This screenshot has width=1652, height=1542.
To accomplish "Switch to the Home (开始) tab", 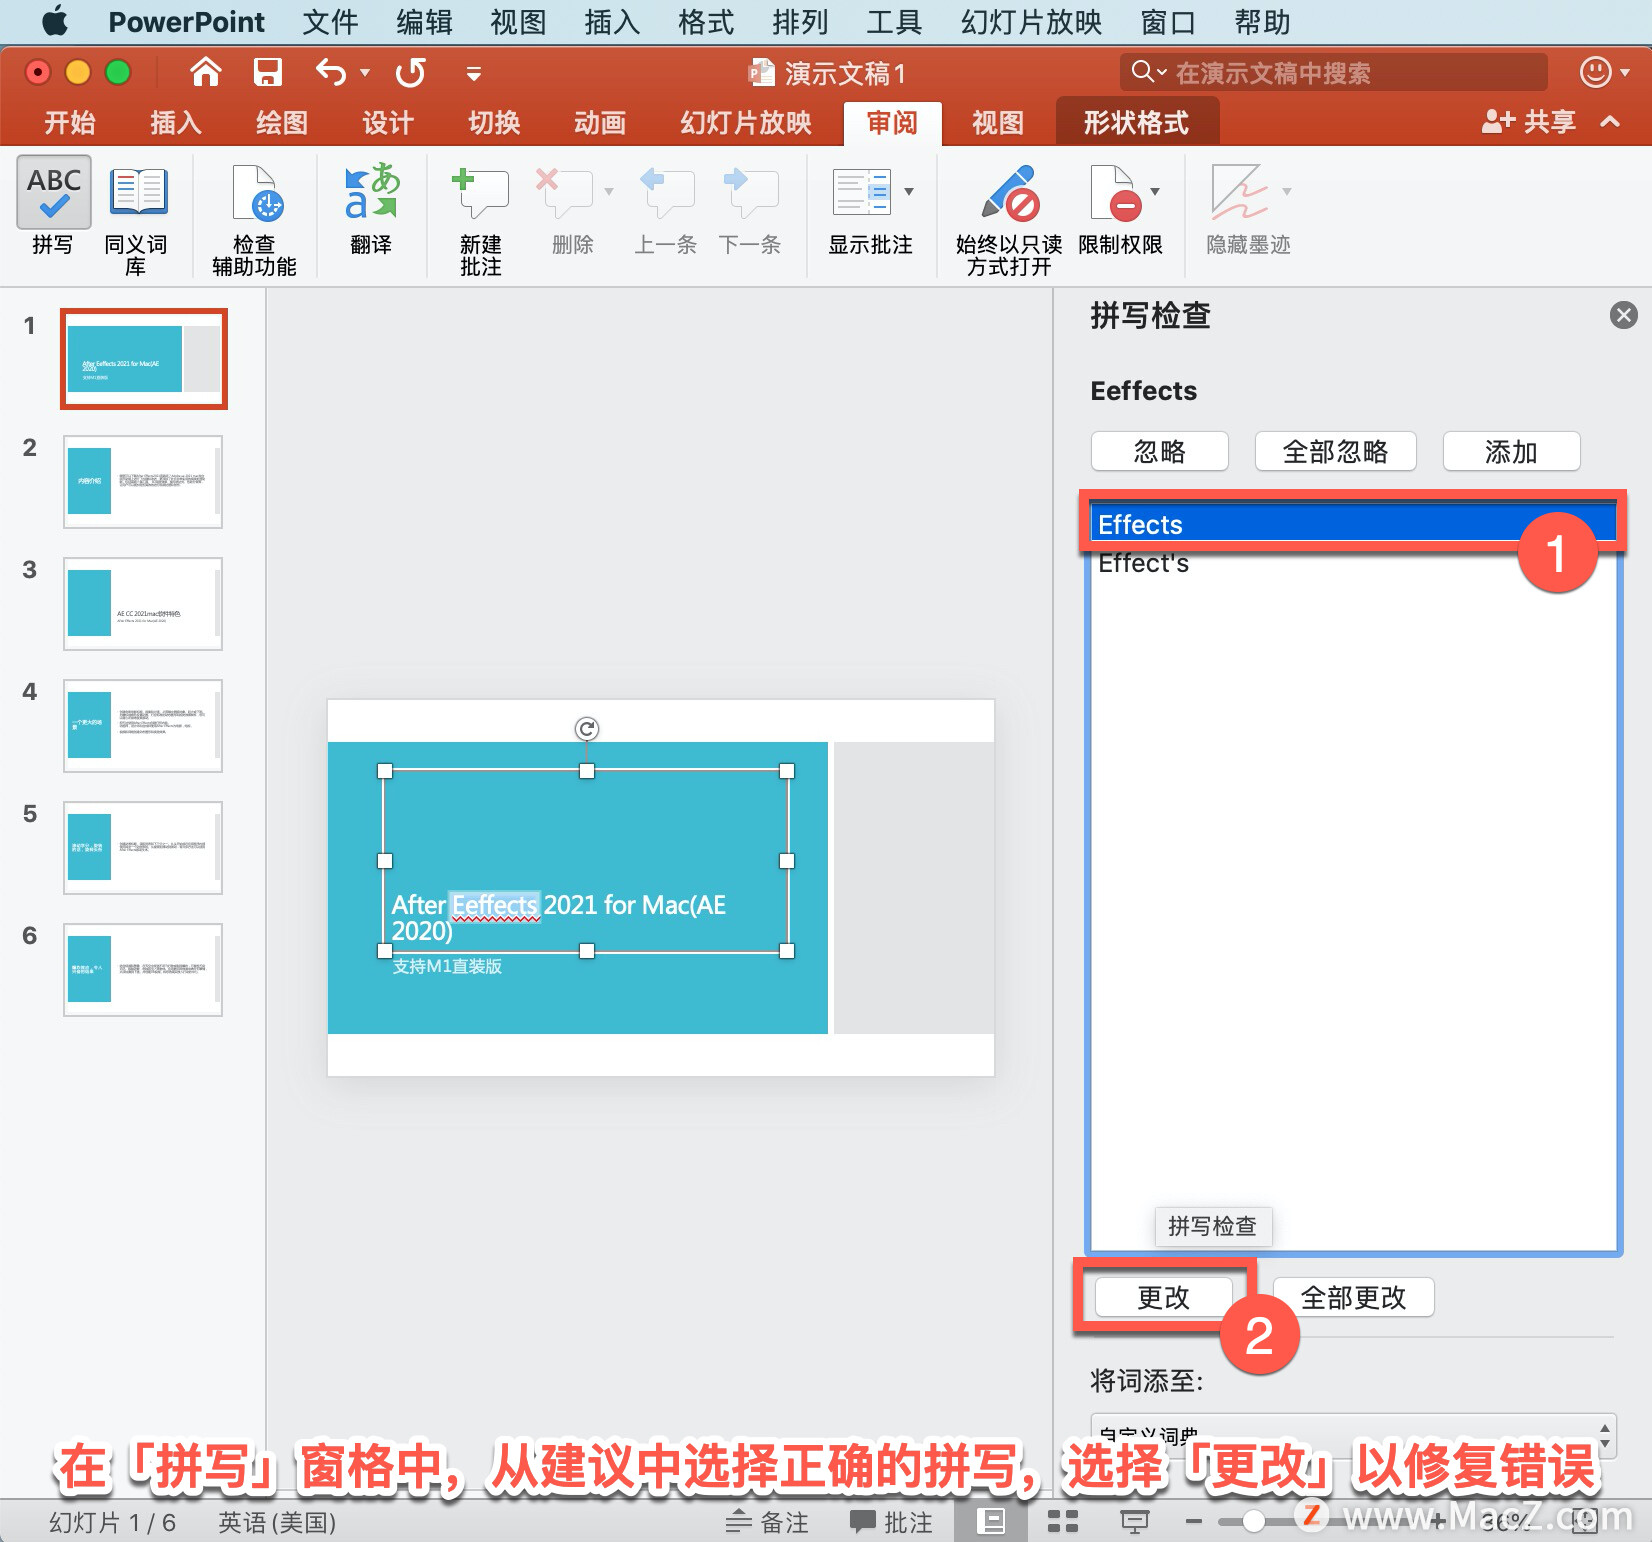I will 69,122.
